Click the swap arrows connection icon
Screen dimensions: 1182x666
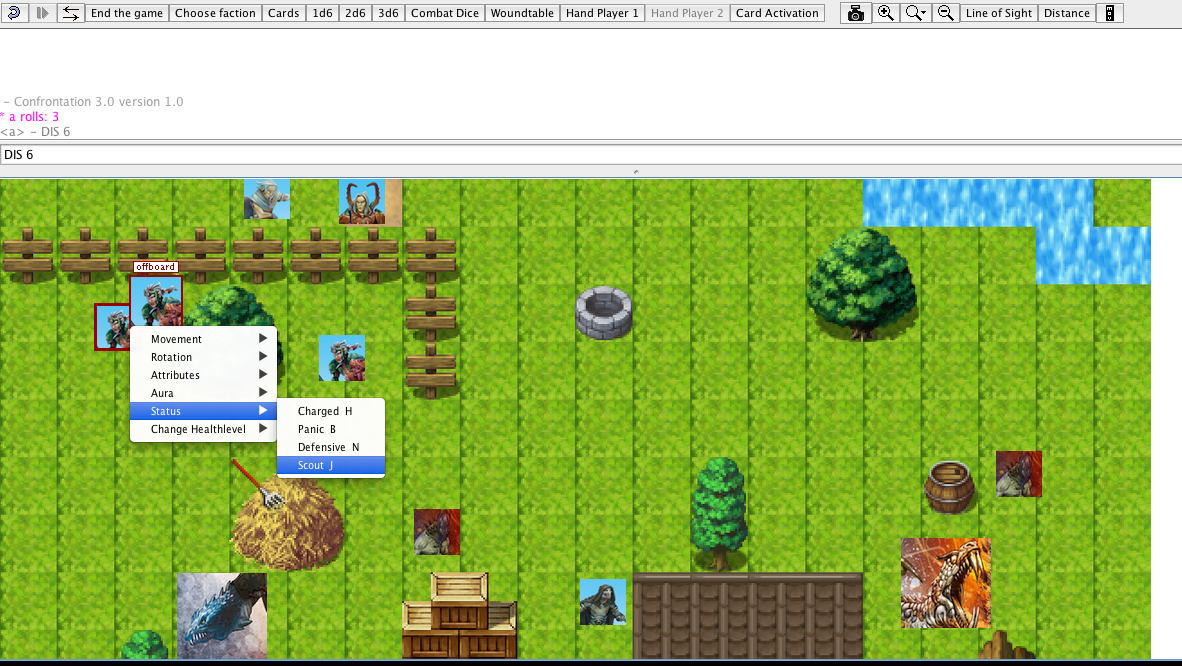[70, 13]
